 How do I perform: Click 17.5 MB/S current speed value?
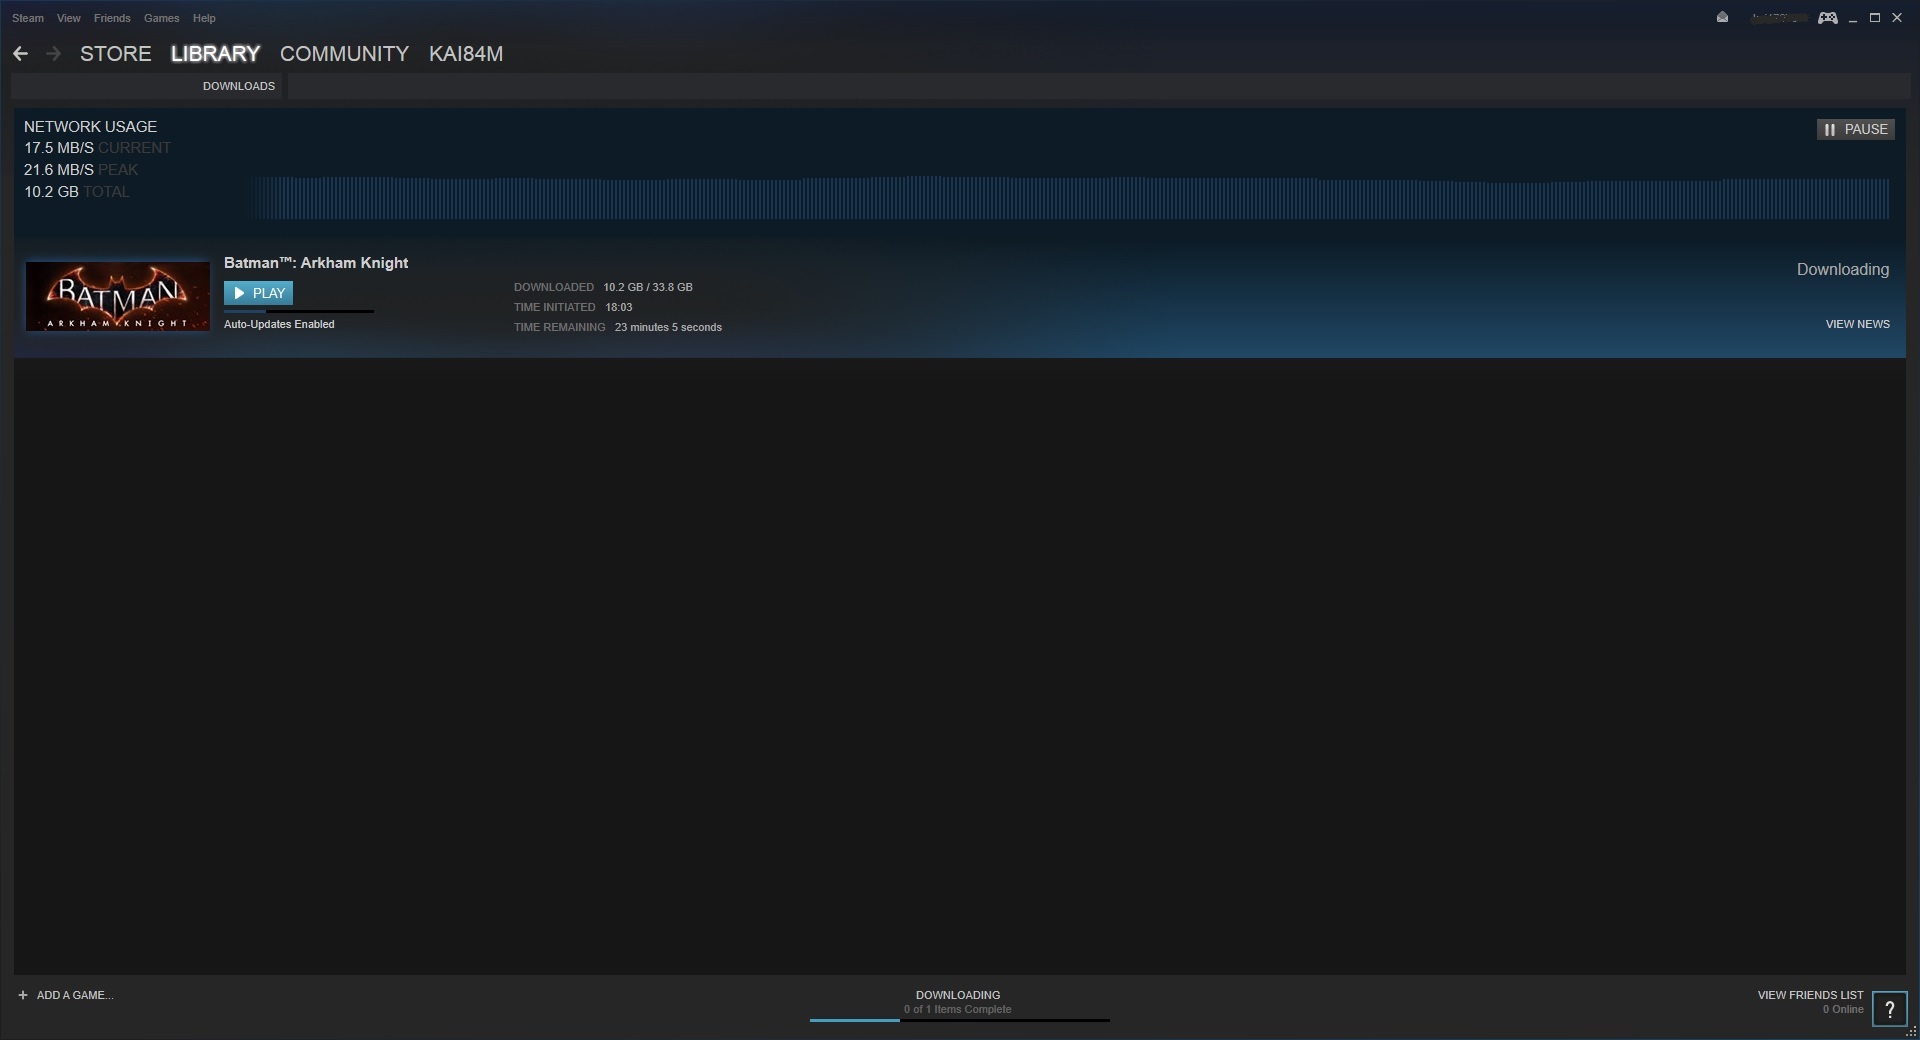pos(59,148)
